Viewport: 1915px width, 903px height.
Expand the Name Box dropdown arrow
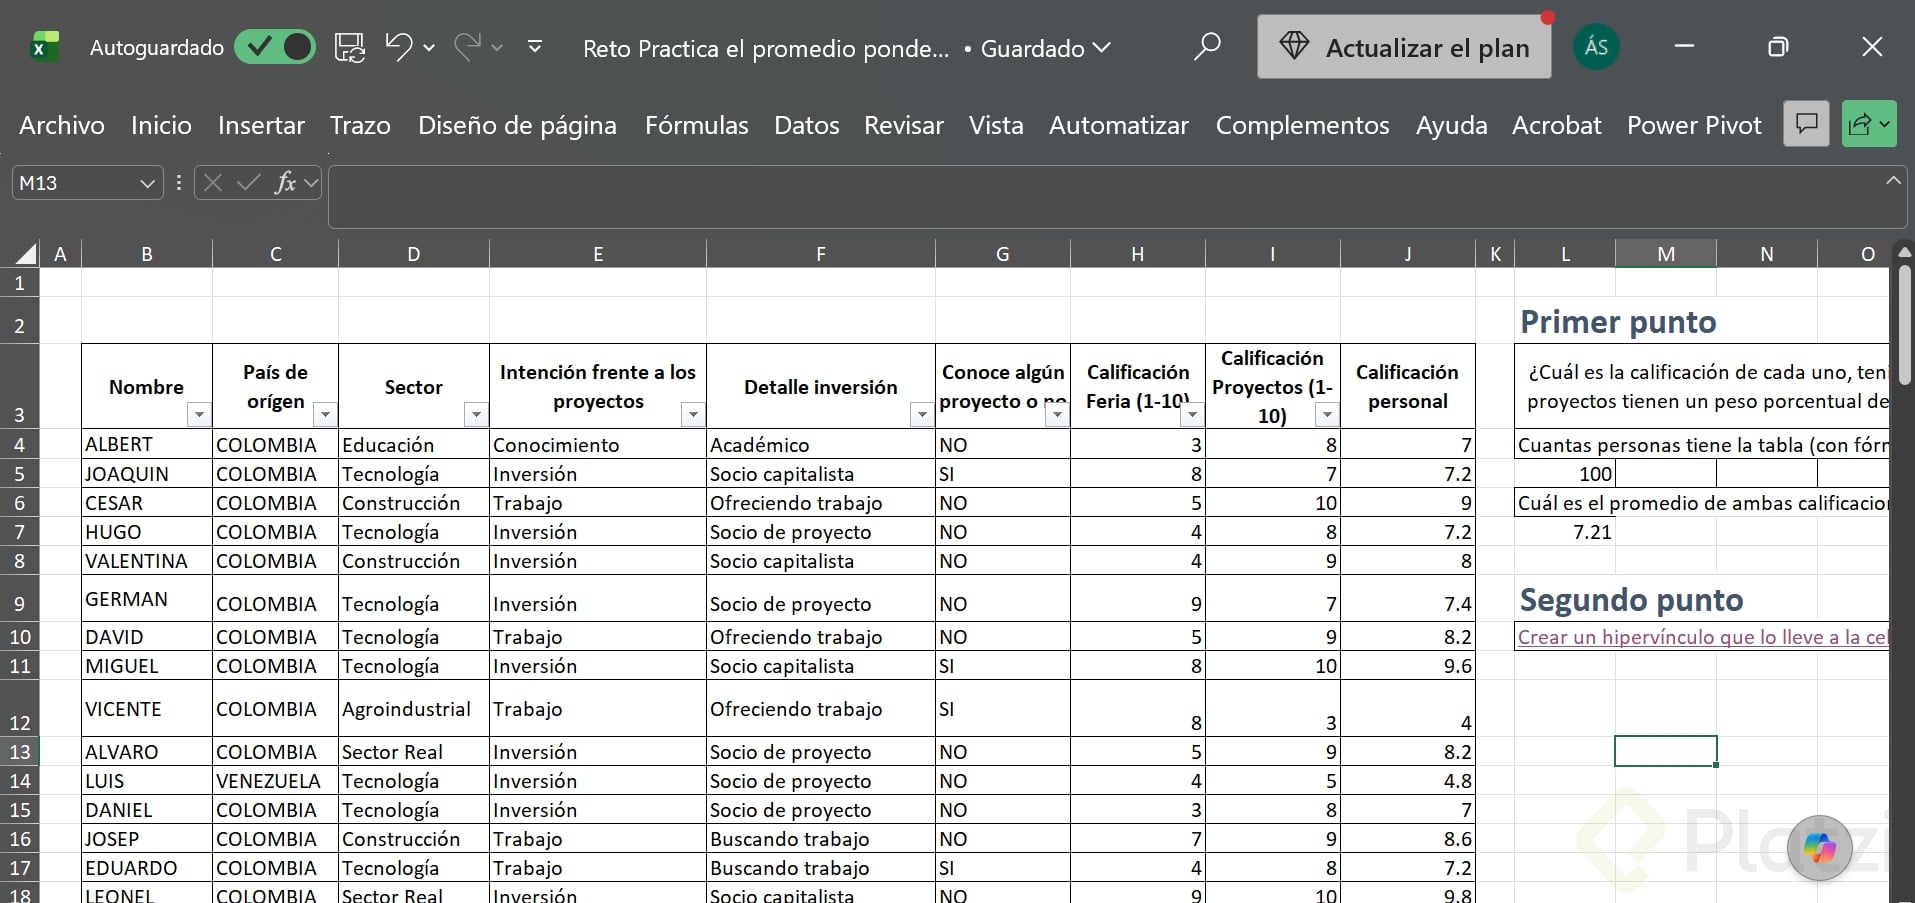click(147, 183)
